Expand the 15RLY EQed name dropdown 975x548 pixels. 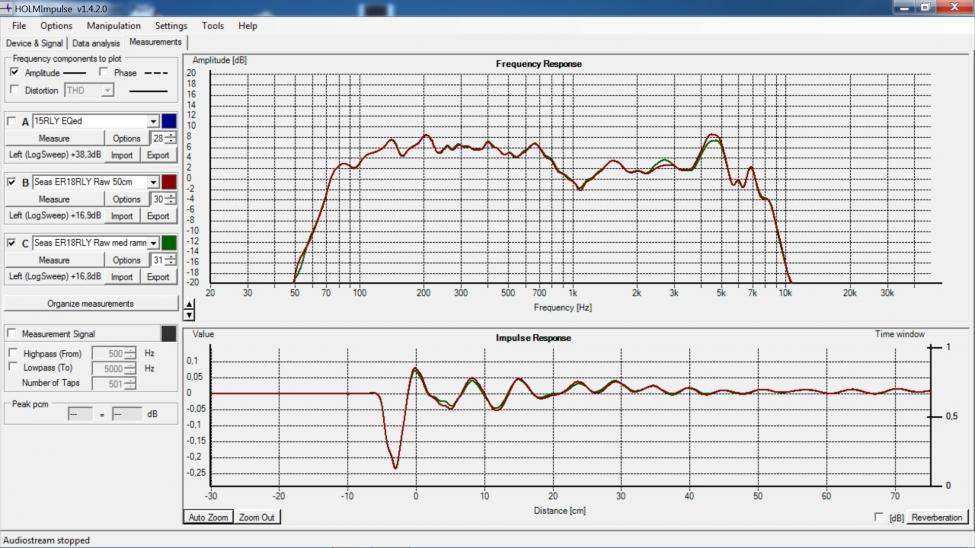coord(153,121)
